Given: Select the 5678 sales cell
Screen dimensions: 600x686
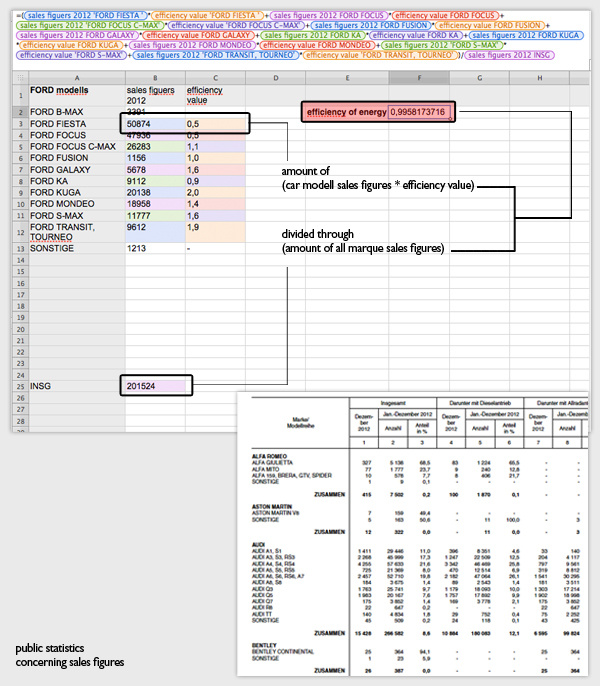Looking at the screenshot, I should [155, 170].
